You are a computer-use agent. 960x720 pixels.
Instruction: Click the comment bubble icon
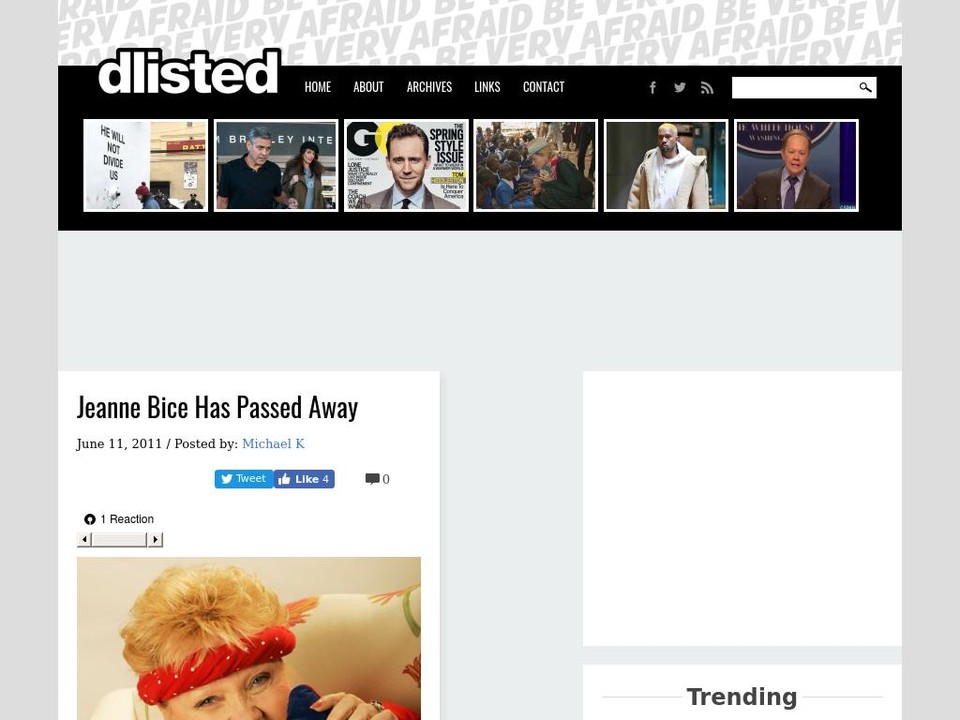(x=372, y=479)
